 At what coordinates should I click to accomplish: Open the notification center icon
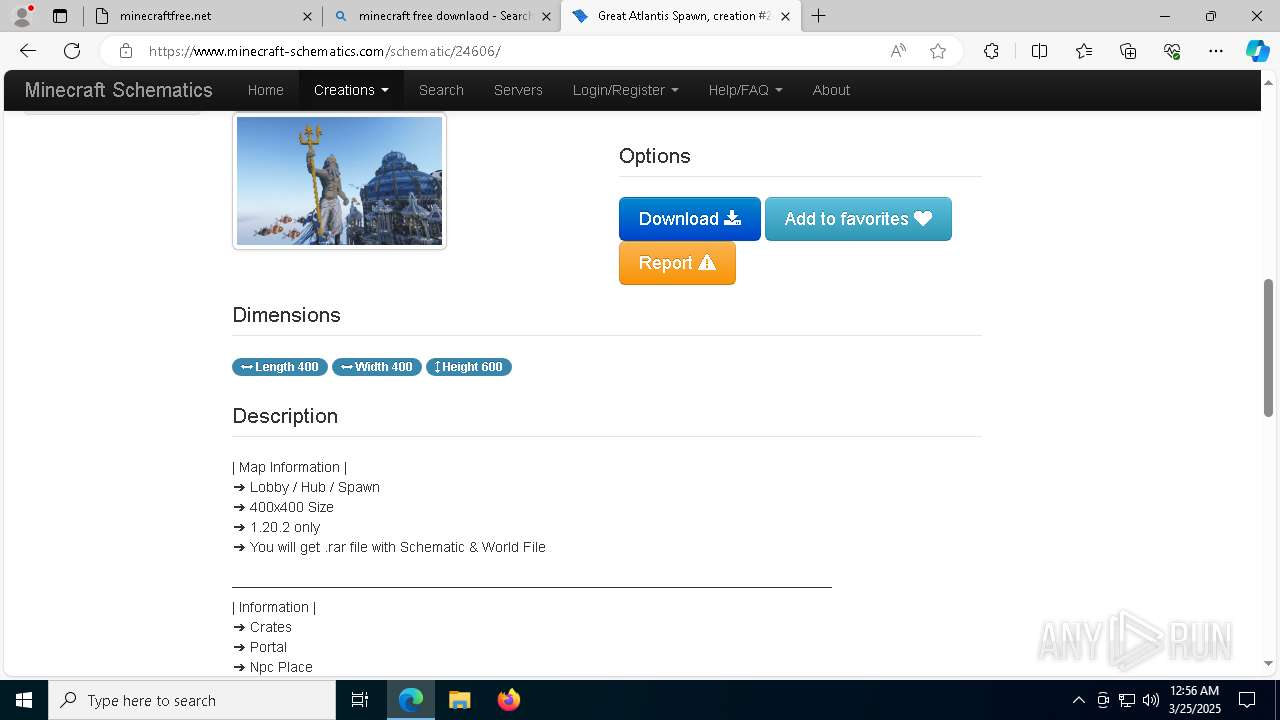(1247, 700)
